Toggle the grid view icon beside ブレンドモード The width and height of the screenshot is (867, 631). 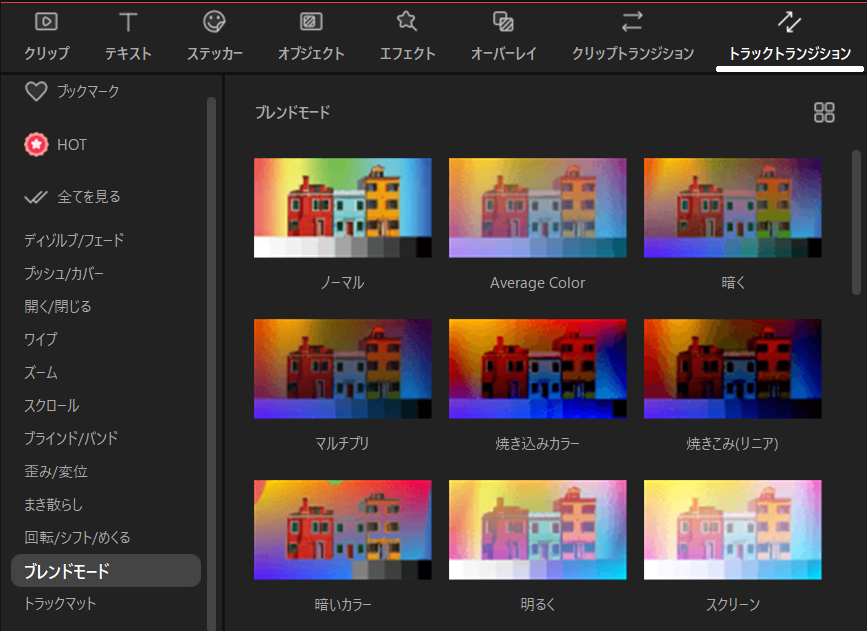[x=824, y=112]
